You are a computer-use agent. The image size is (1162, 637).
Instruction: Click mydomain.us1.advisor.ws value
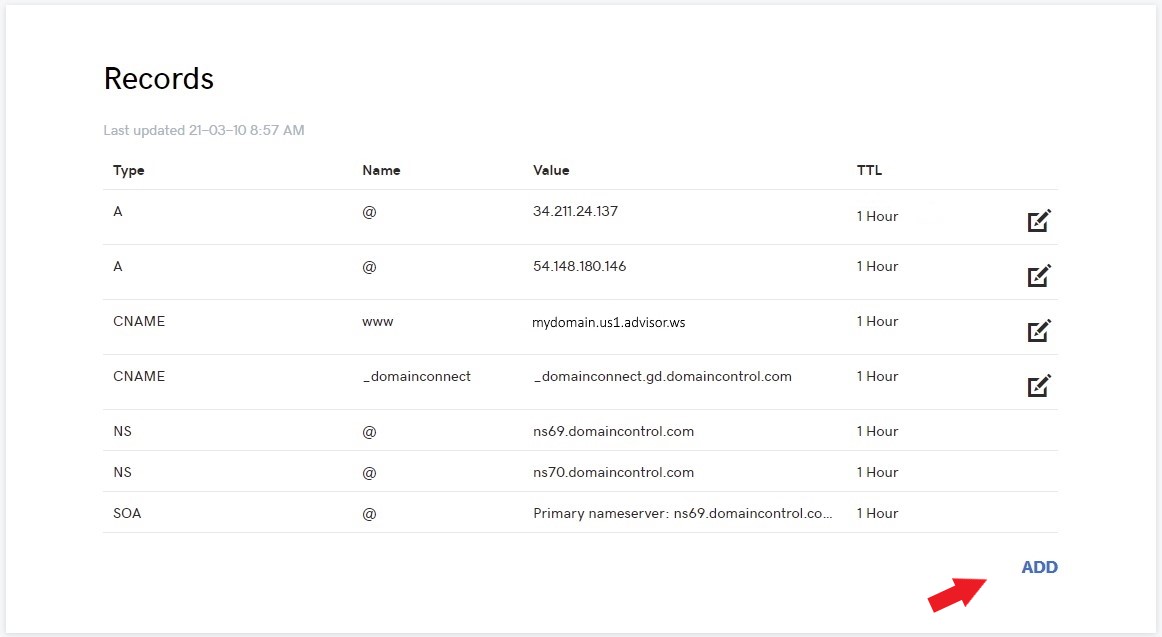609,322
